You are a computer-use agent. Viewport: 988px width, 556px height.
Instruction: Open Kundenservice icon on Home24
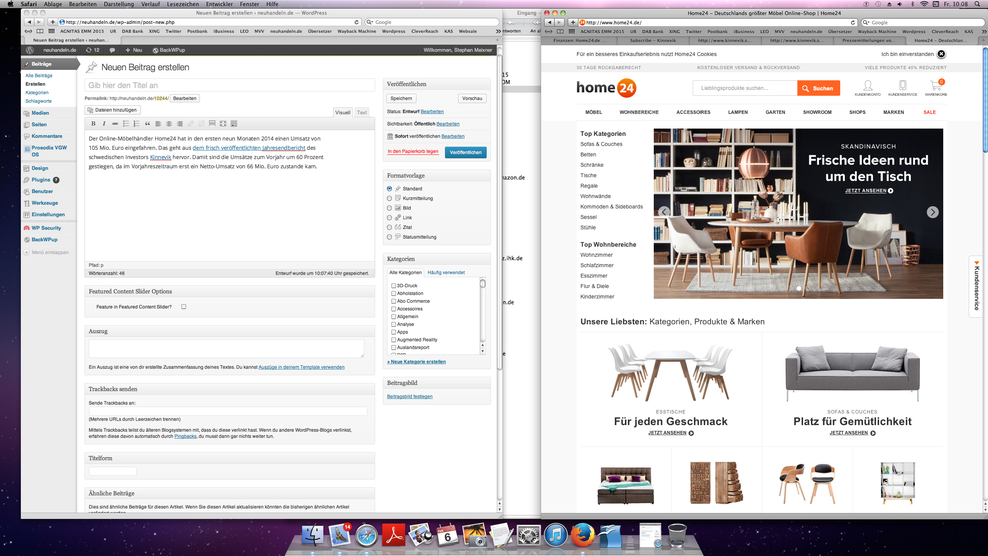(902, 88)
